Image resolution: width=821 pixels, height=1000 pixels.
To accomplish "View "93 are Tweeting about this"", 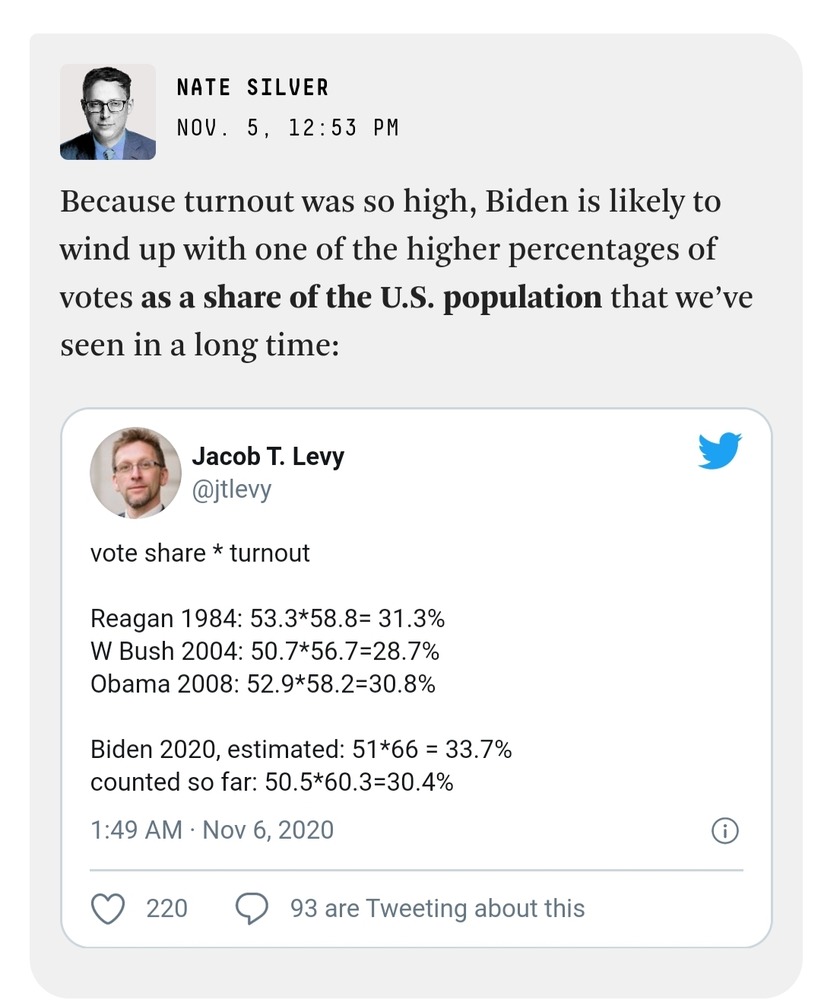I will pos(437,908).
